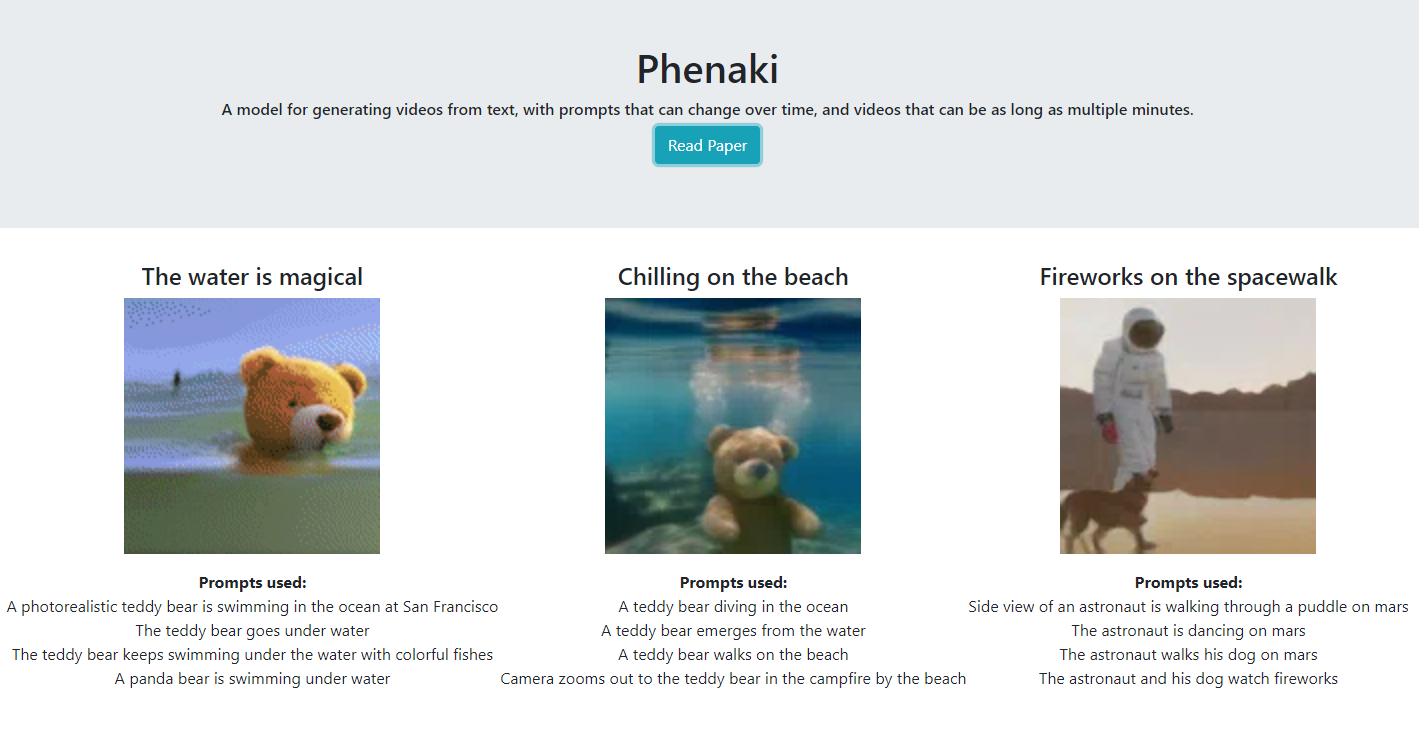Screen dimensions: 1419x746
Task: Click the astronaut and dog fireworks prompt
Action: 1188,679
